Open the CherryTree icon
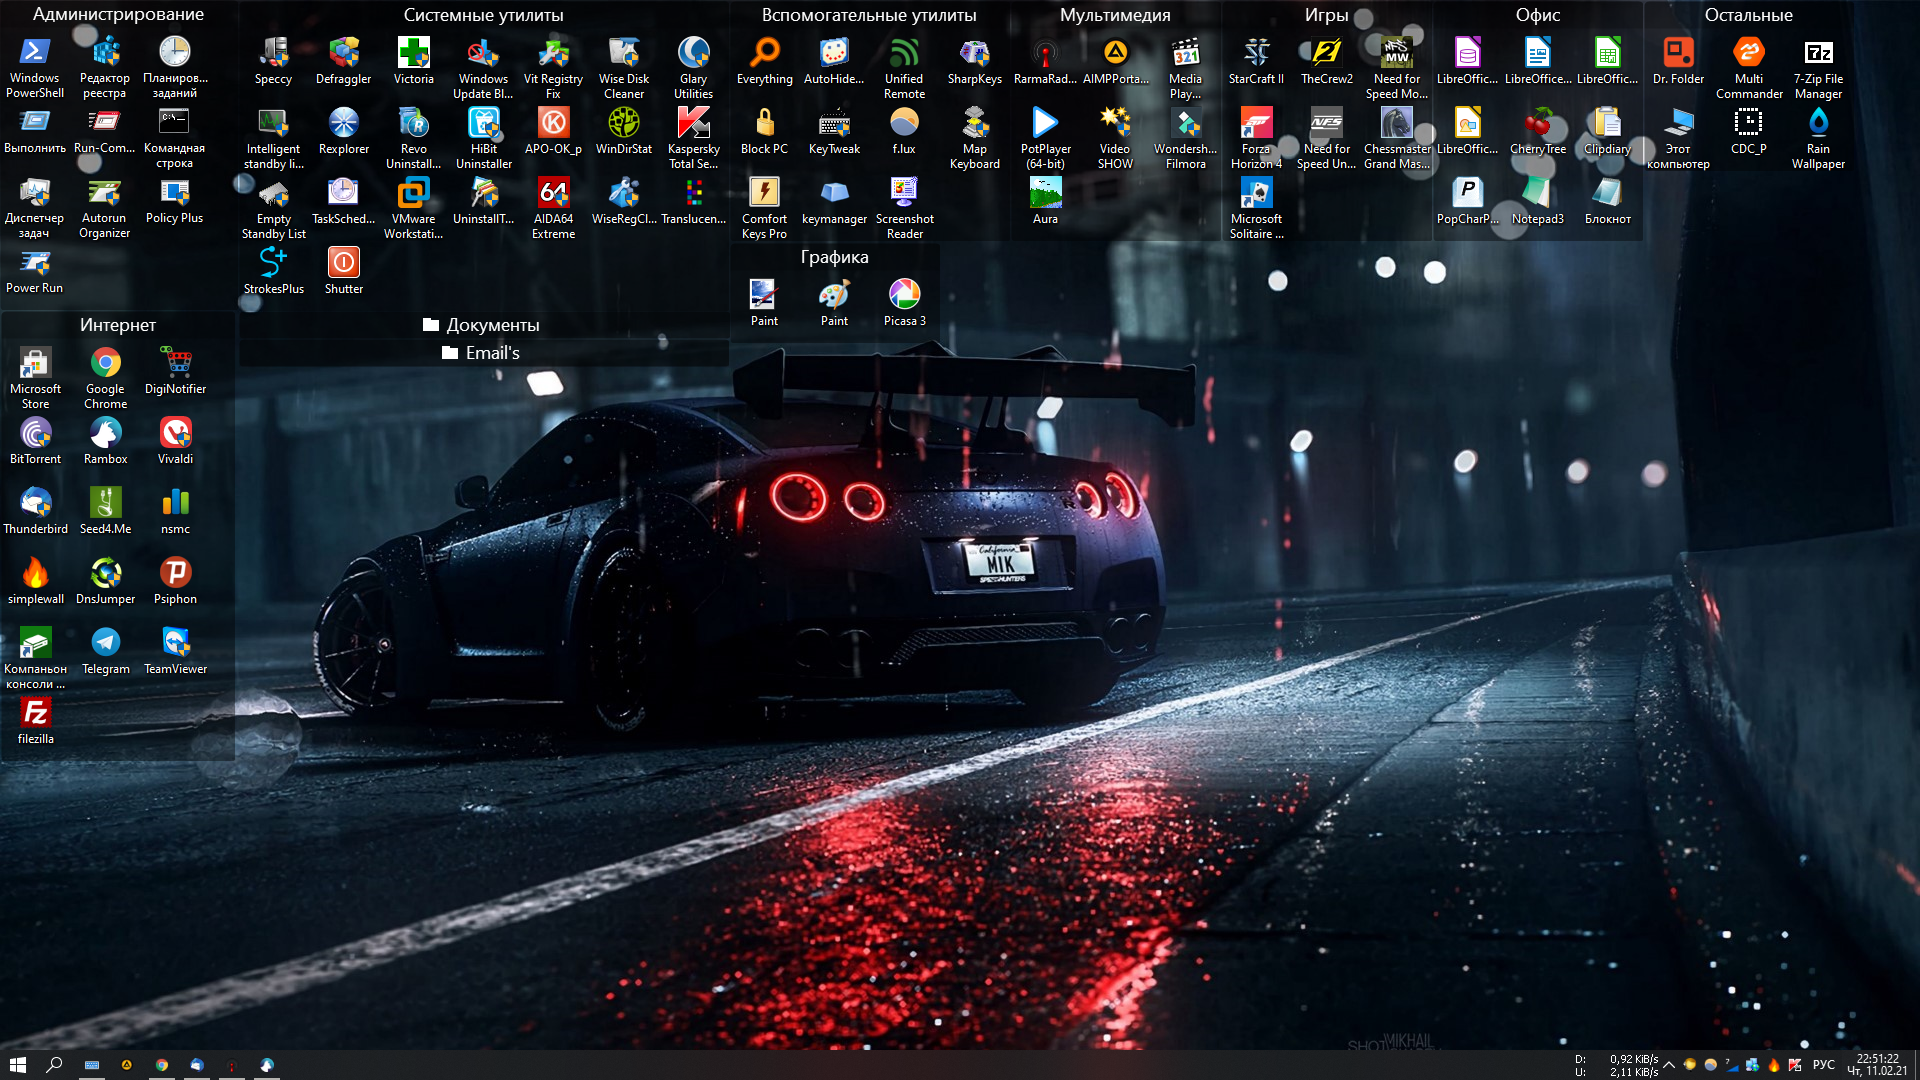Image resolution: width=1920 pixels, height=1080 pixels. coord(1538,131)
